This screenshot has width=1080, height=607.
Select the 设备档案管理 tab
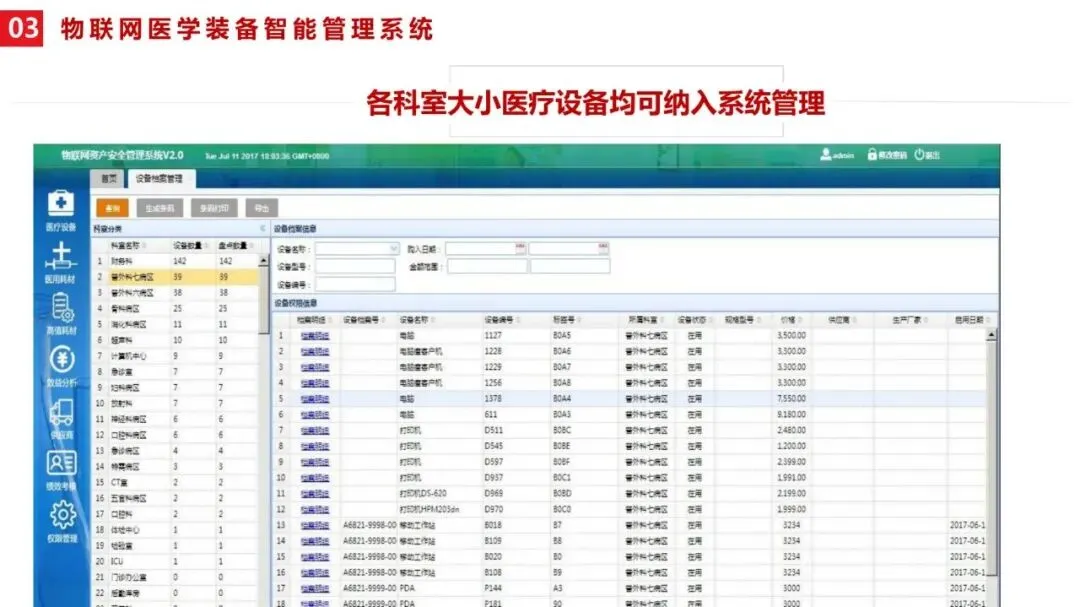(x=160, y=179)
